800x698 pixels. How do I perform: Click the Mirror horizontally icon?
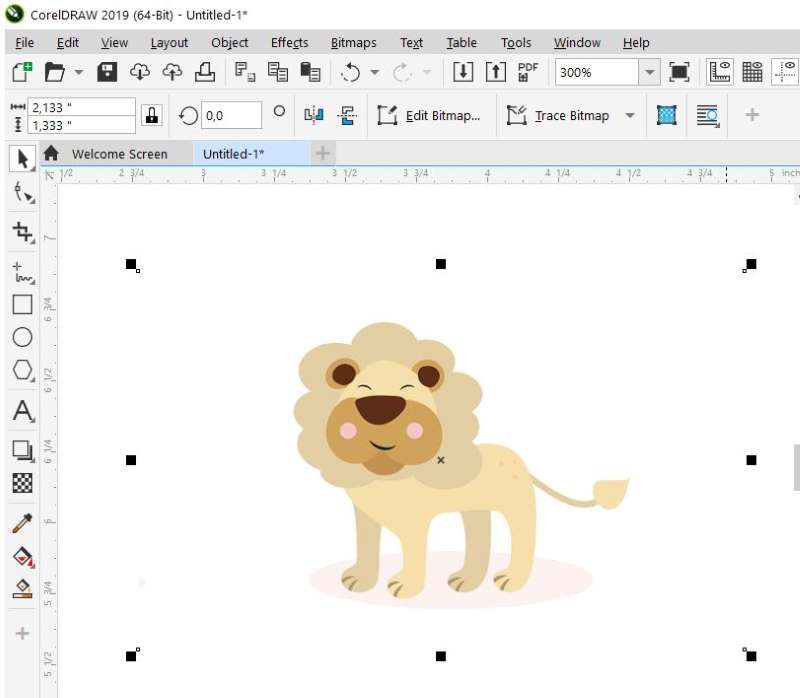coord(314,116)
